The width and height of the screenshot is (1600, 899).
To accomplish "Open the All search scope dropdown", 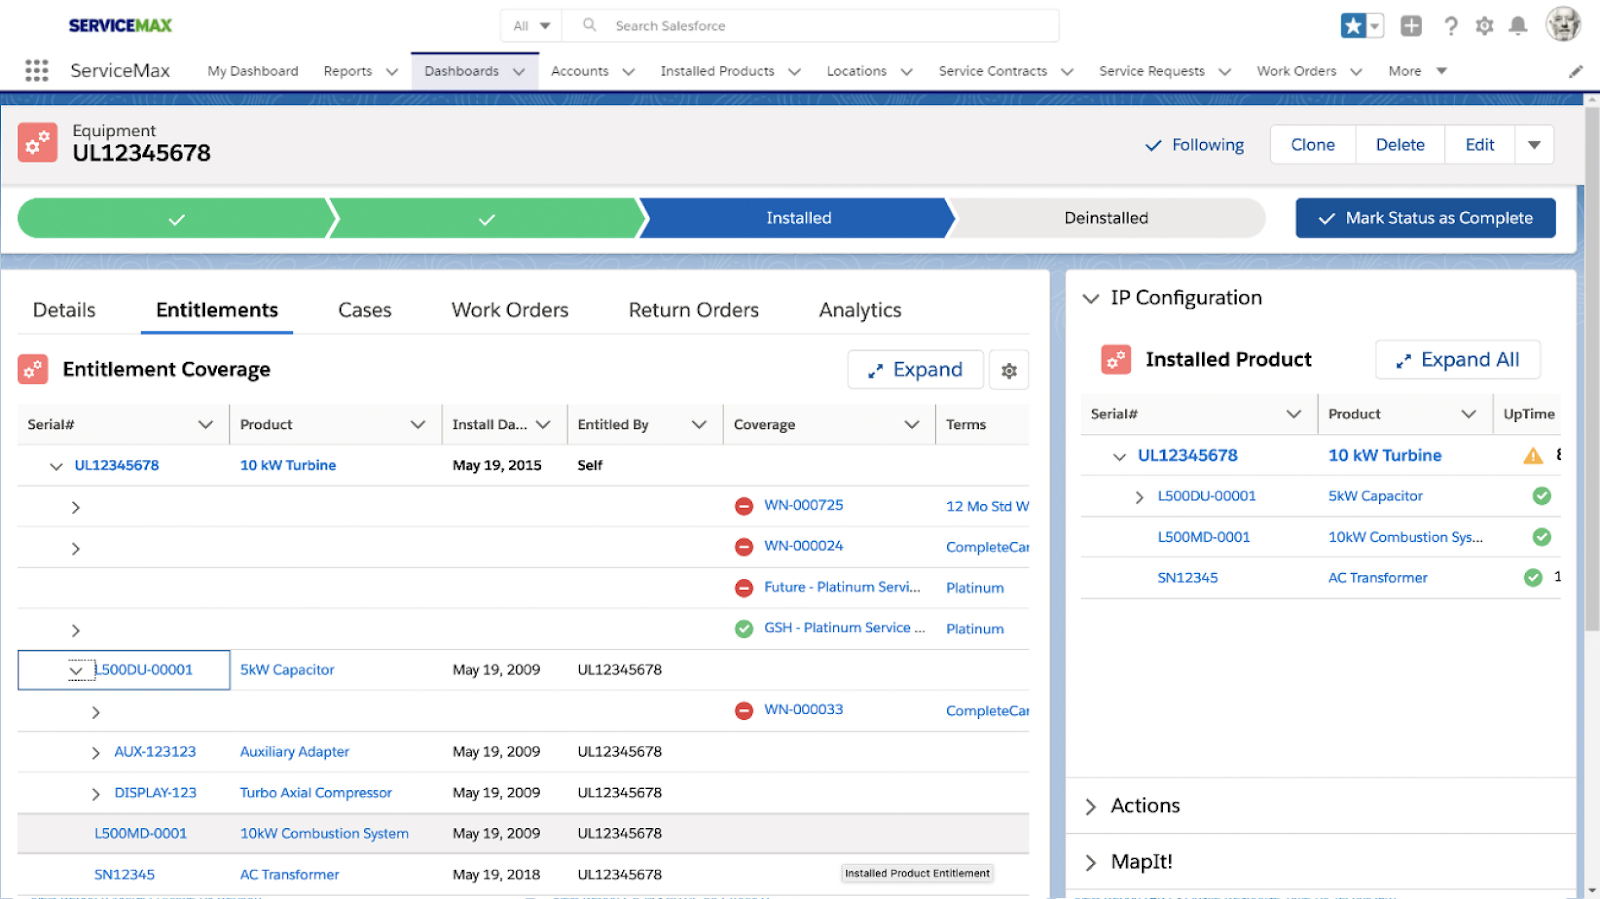I will click(532, 26).
